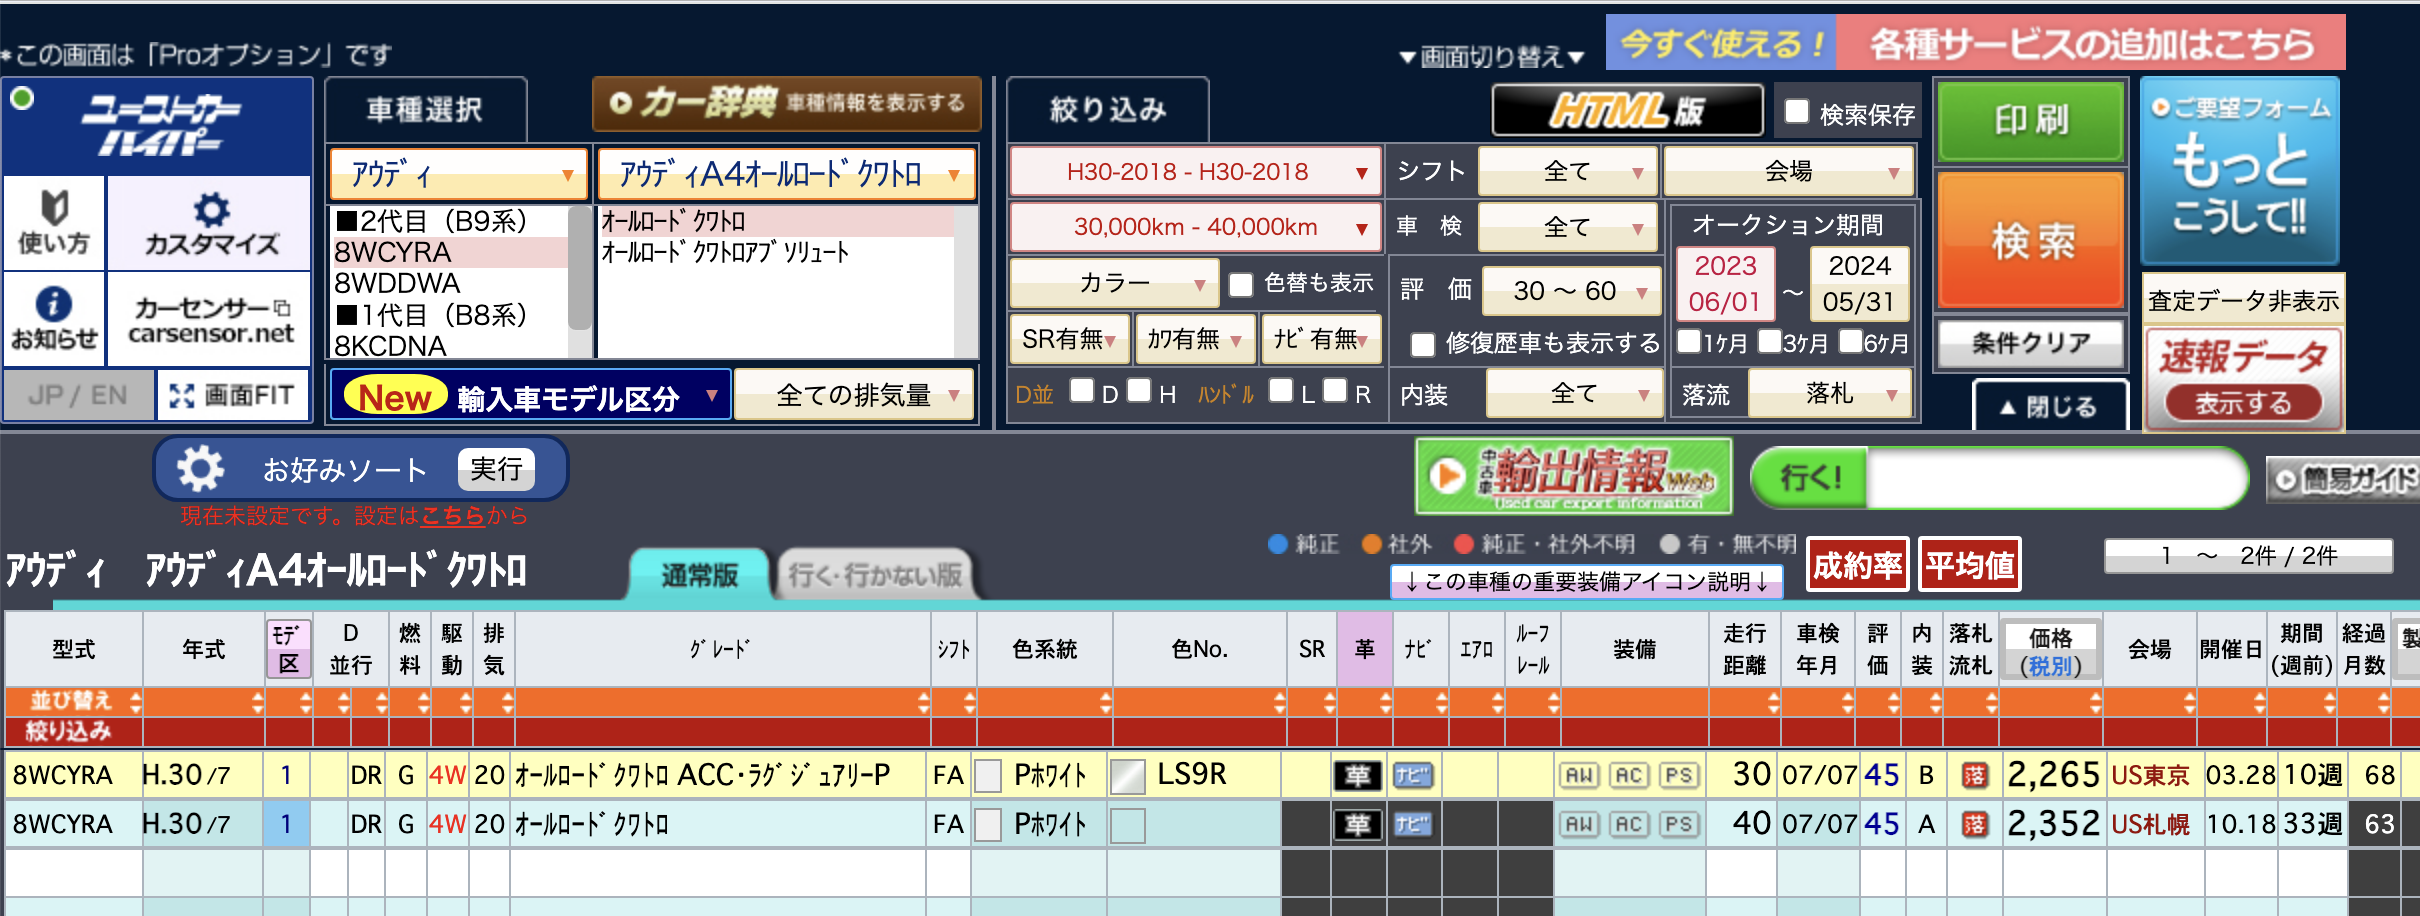Image resolution: width=2420 pixels, height=916 pixels.
Task: Enable 修復歴車も表示する checkbox
Action: (1422, 345)
